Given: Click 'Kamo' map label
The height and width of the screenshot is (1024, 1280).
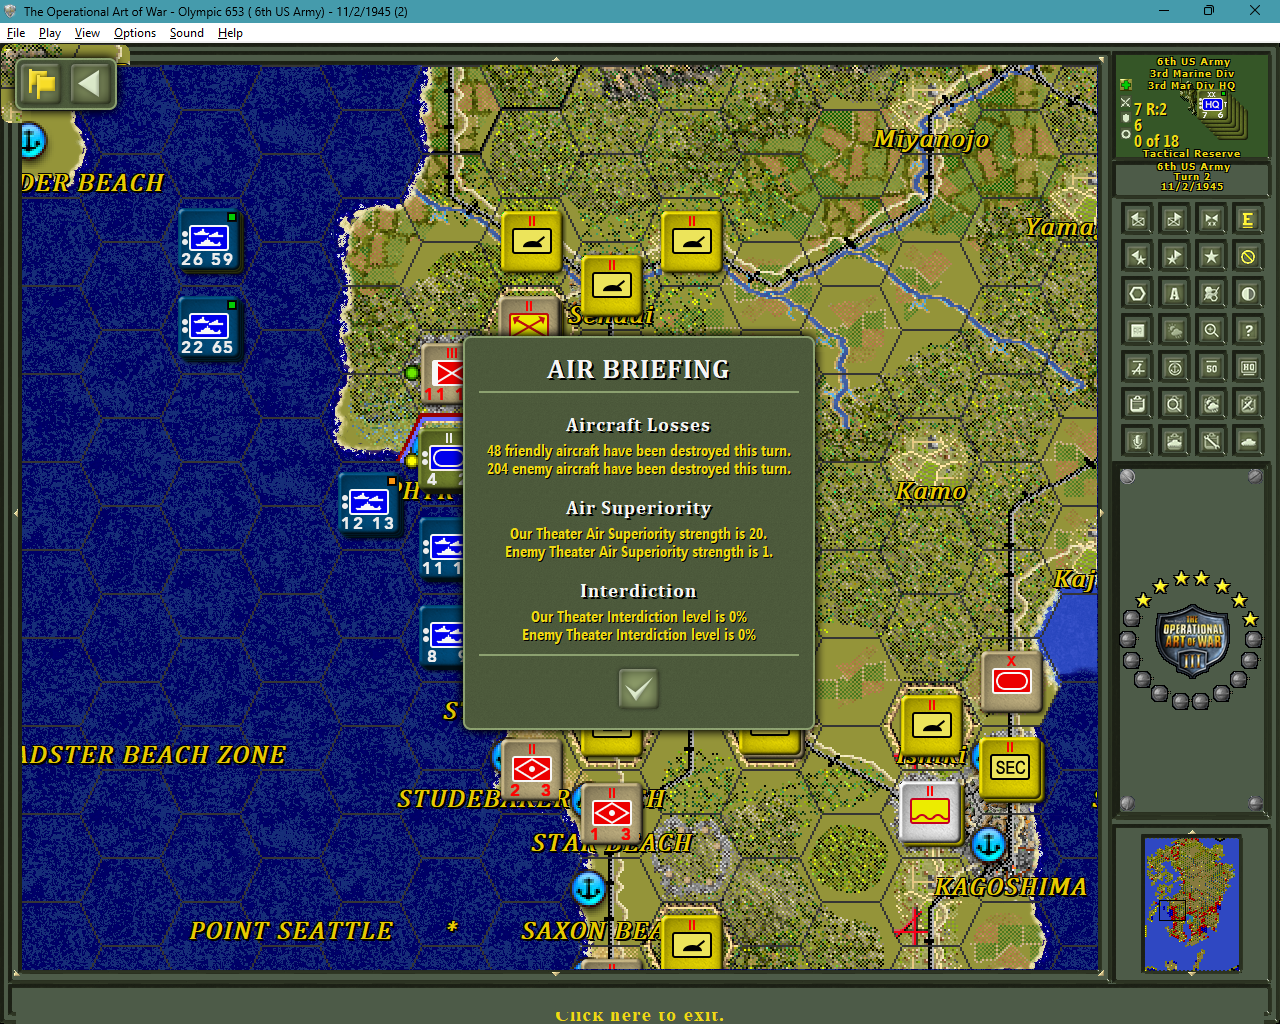Looking at the screenshot, I should 931,491.
